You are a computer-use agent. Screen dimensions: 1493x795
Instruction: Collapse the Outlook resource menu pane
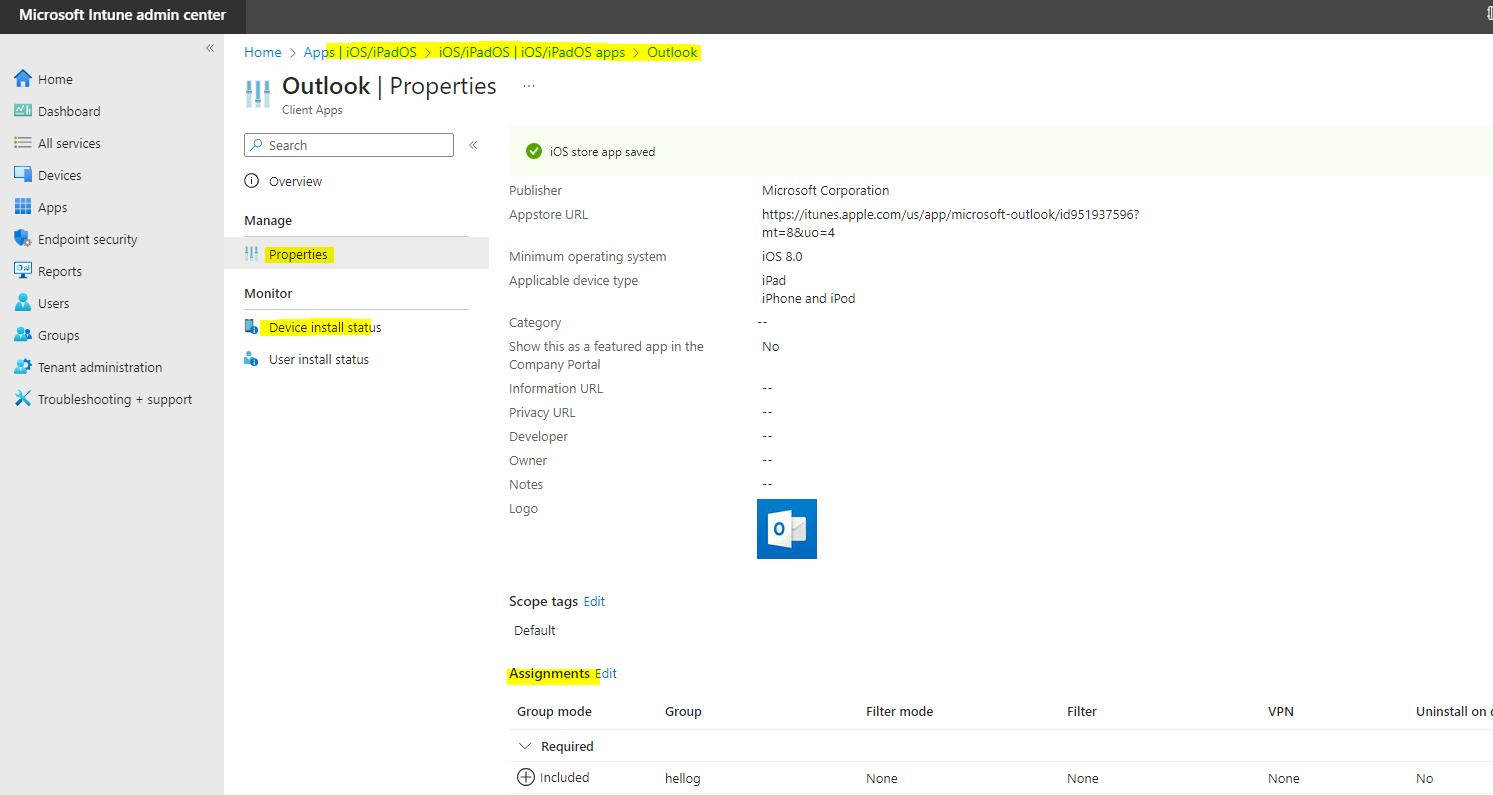[x=473, y=145]
